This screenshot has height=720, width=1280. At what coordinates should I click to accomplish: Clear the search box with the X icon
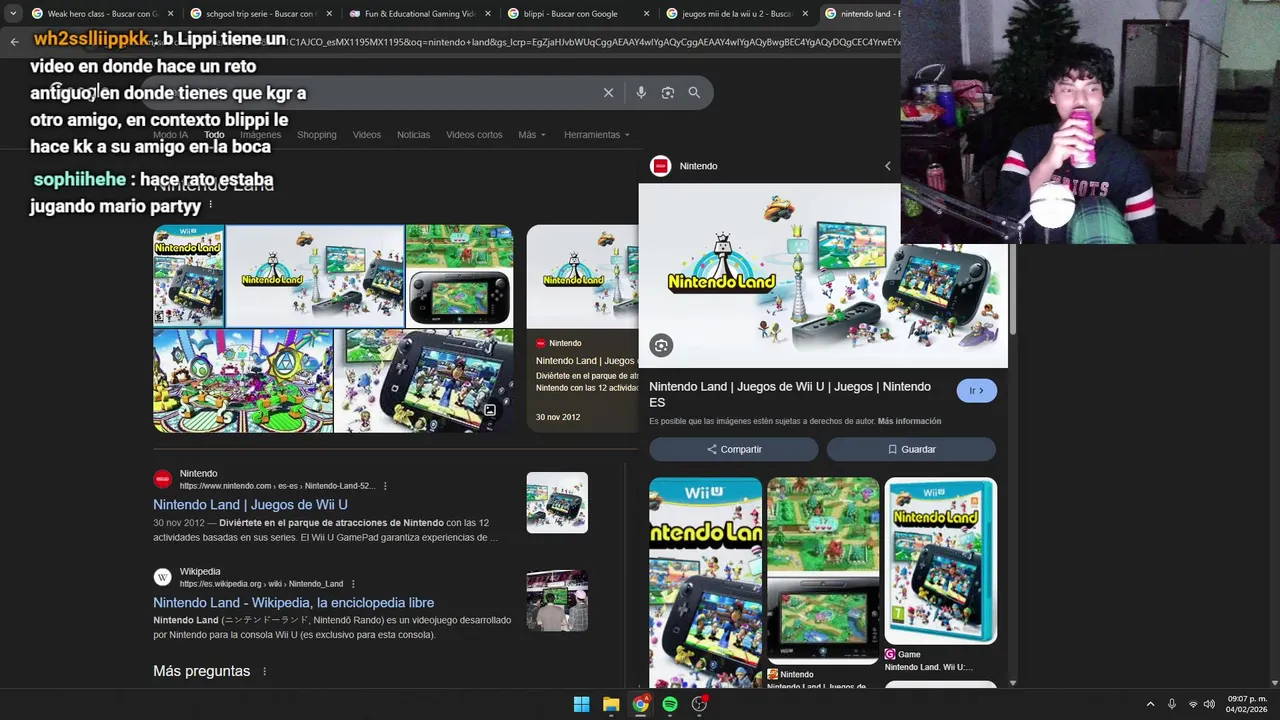tap(608, 93)
